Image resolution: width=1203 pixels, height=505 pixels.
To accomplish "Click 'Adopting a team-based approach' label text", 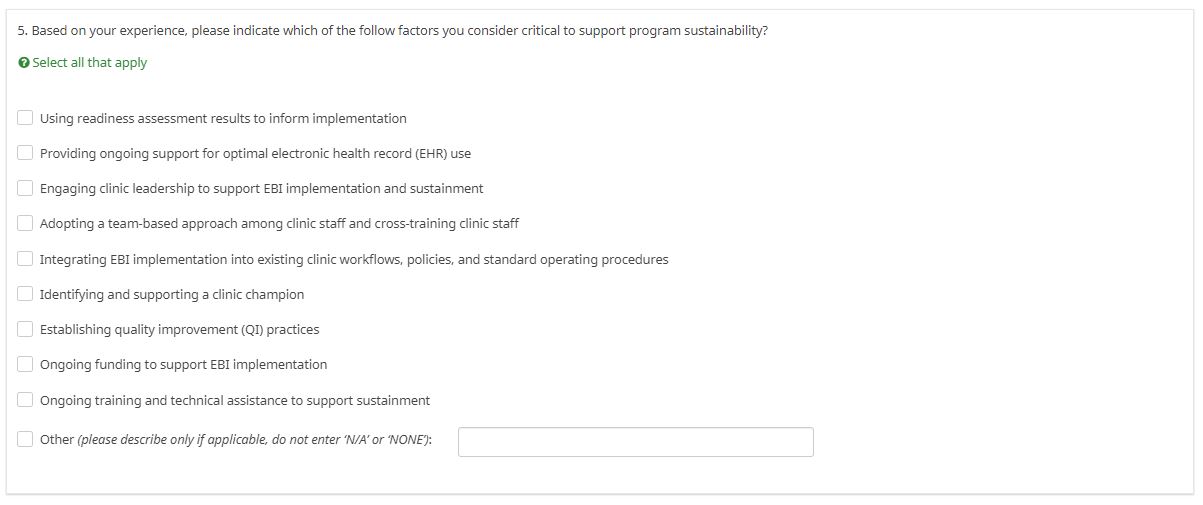I will [x=279, y=224].
